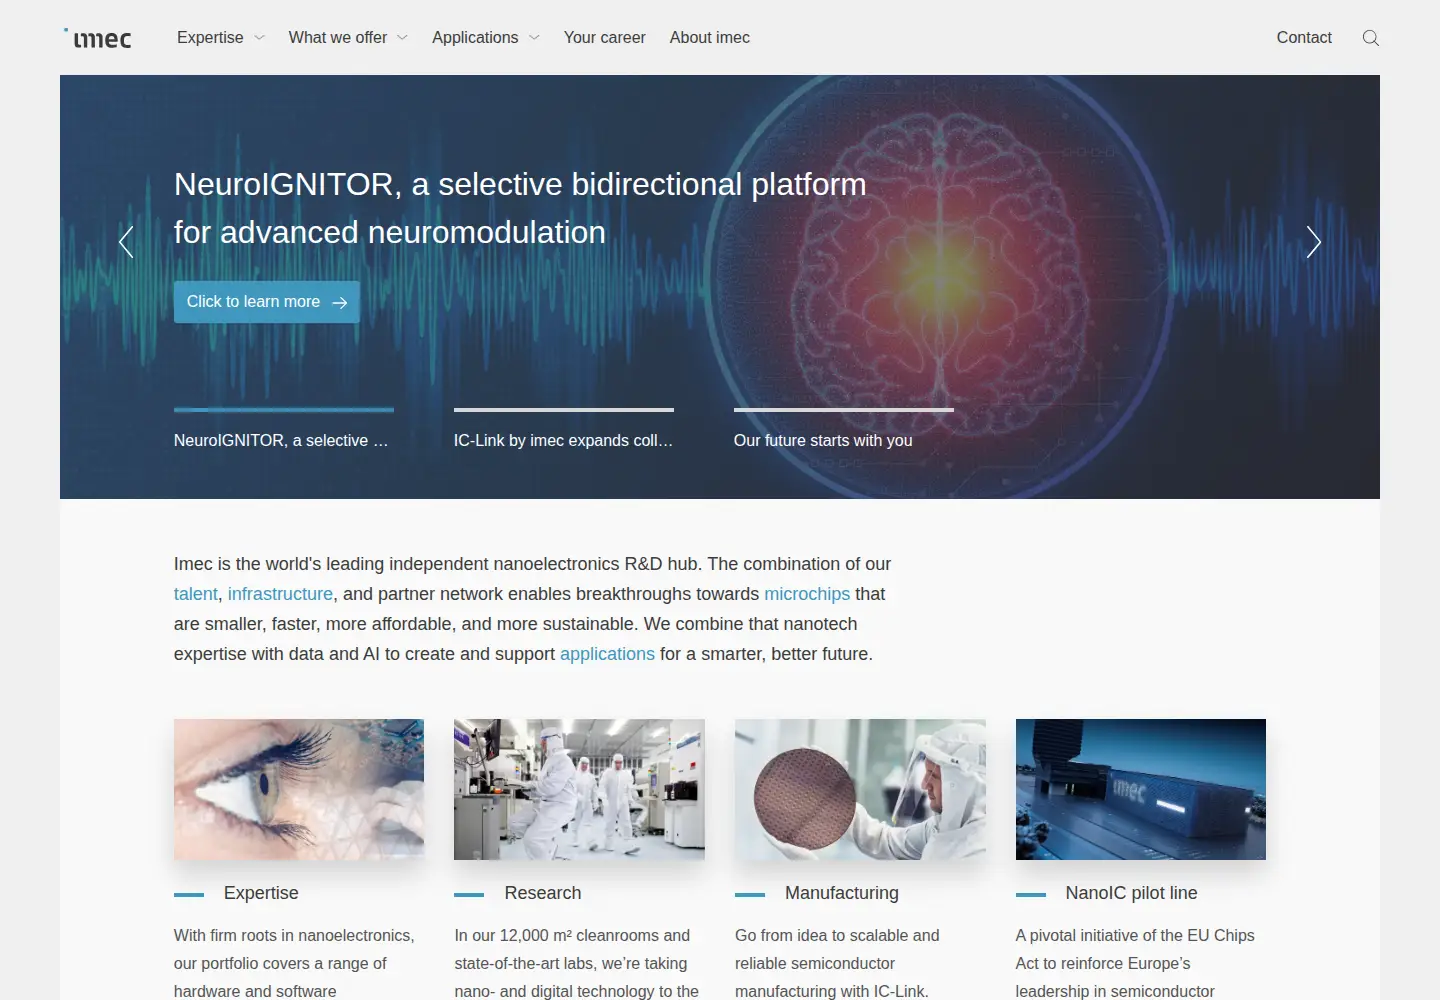This screenshot has width=1440, height=1000.
Task: Open the Contact link
Action: [x=1304, y=37]
